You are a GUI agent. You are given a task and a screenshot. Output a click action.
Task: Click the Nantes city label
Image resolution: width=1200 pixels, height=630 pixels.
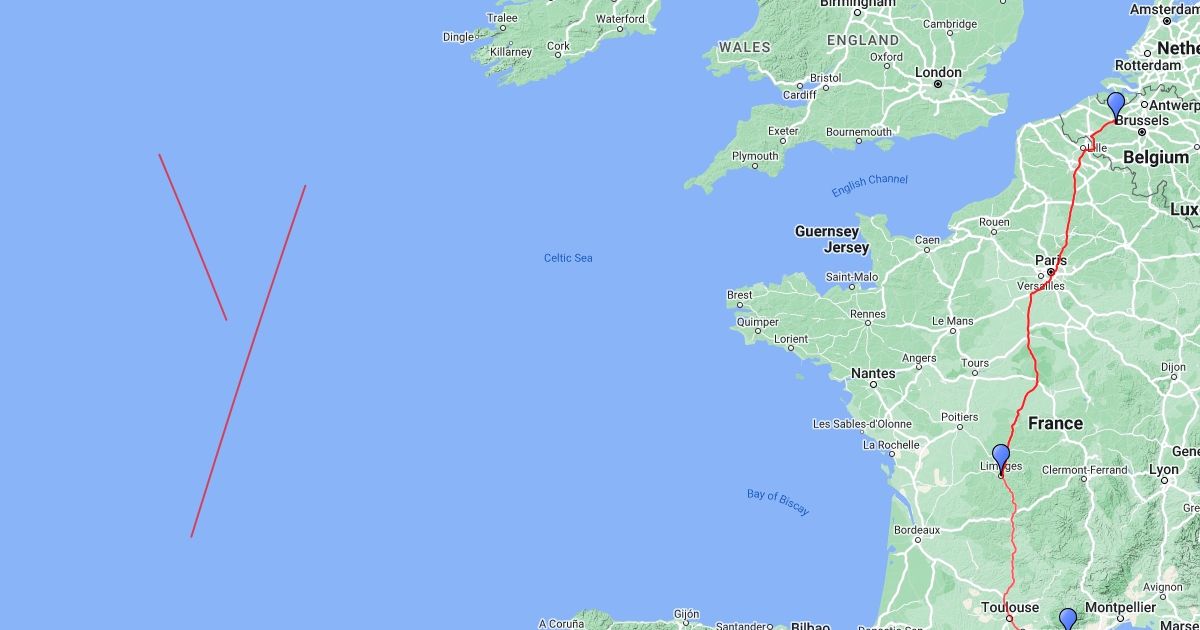click(x=873, y=373)
